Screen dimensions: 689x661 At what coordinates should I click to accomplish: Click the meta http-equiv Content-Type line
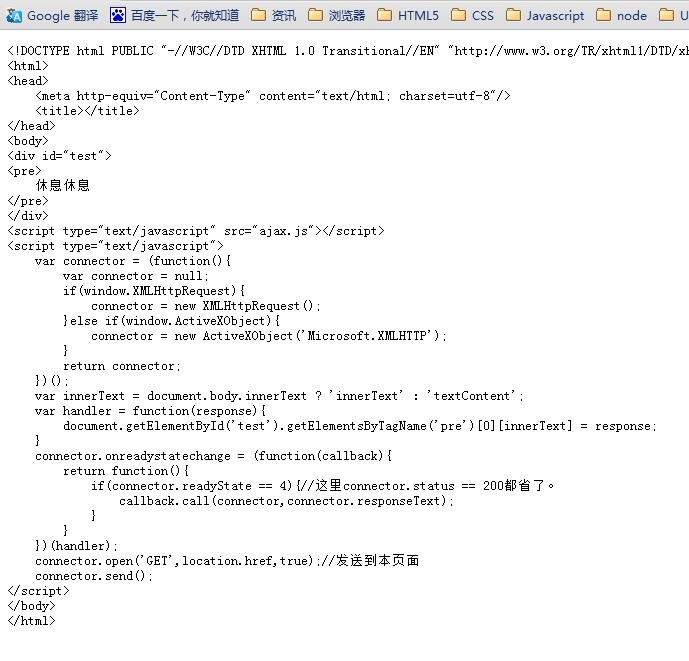click(x=273, y=96)
